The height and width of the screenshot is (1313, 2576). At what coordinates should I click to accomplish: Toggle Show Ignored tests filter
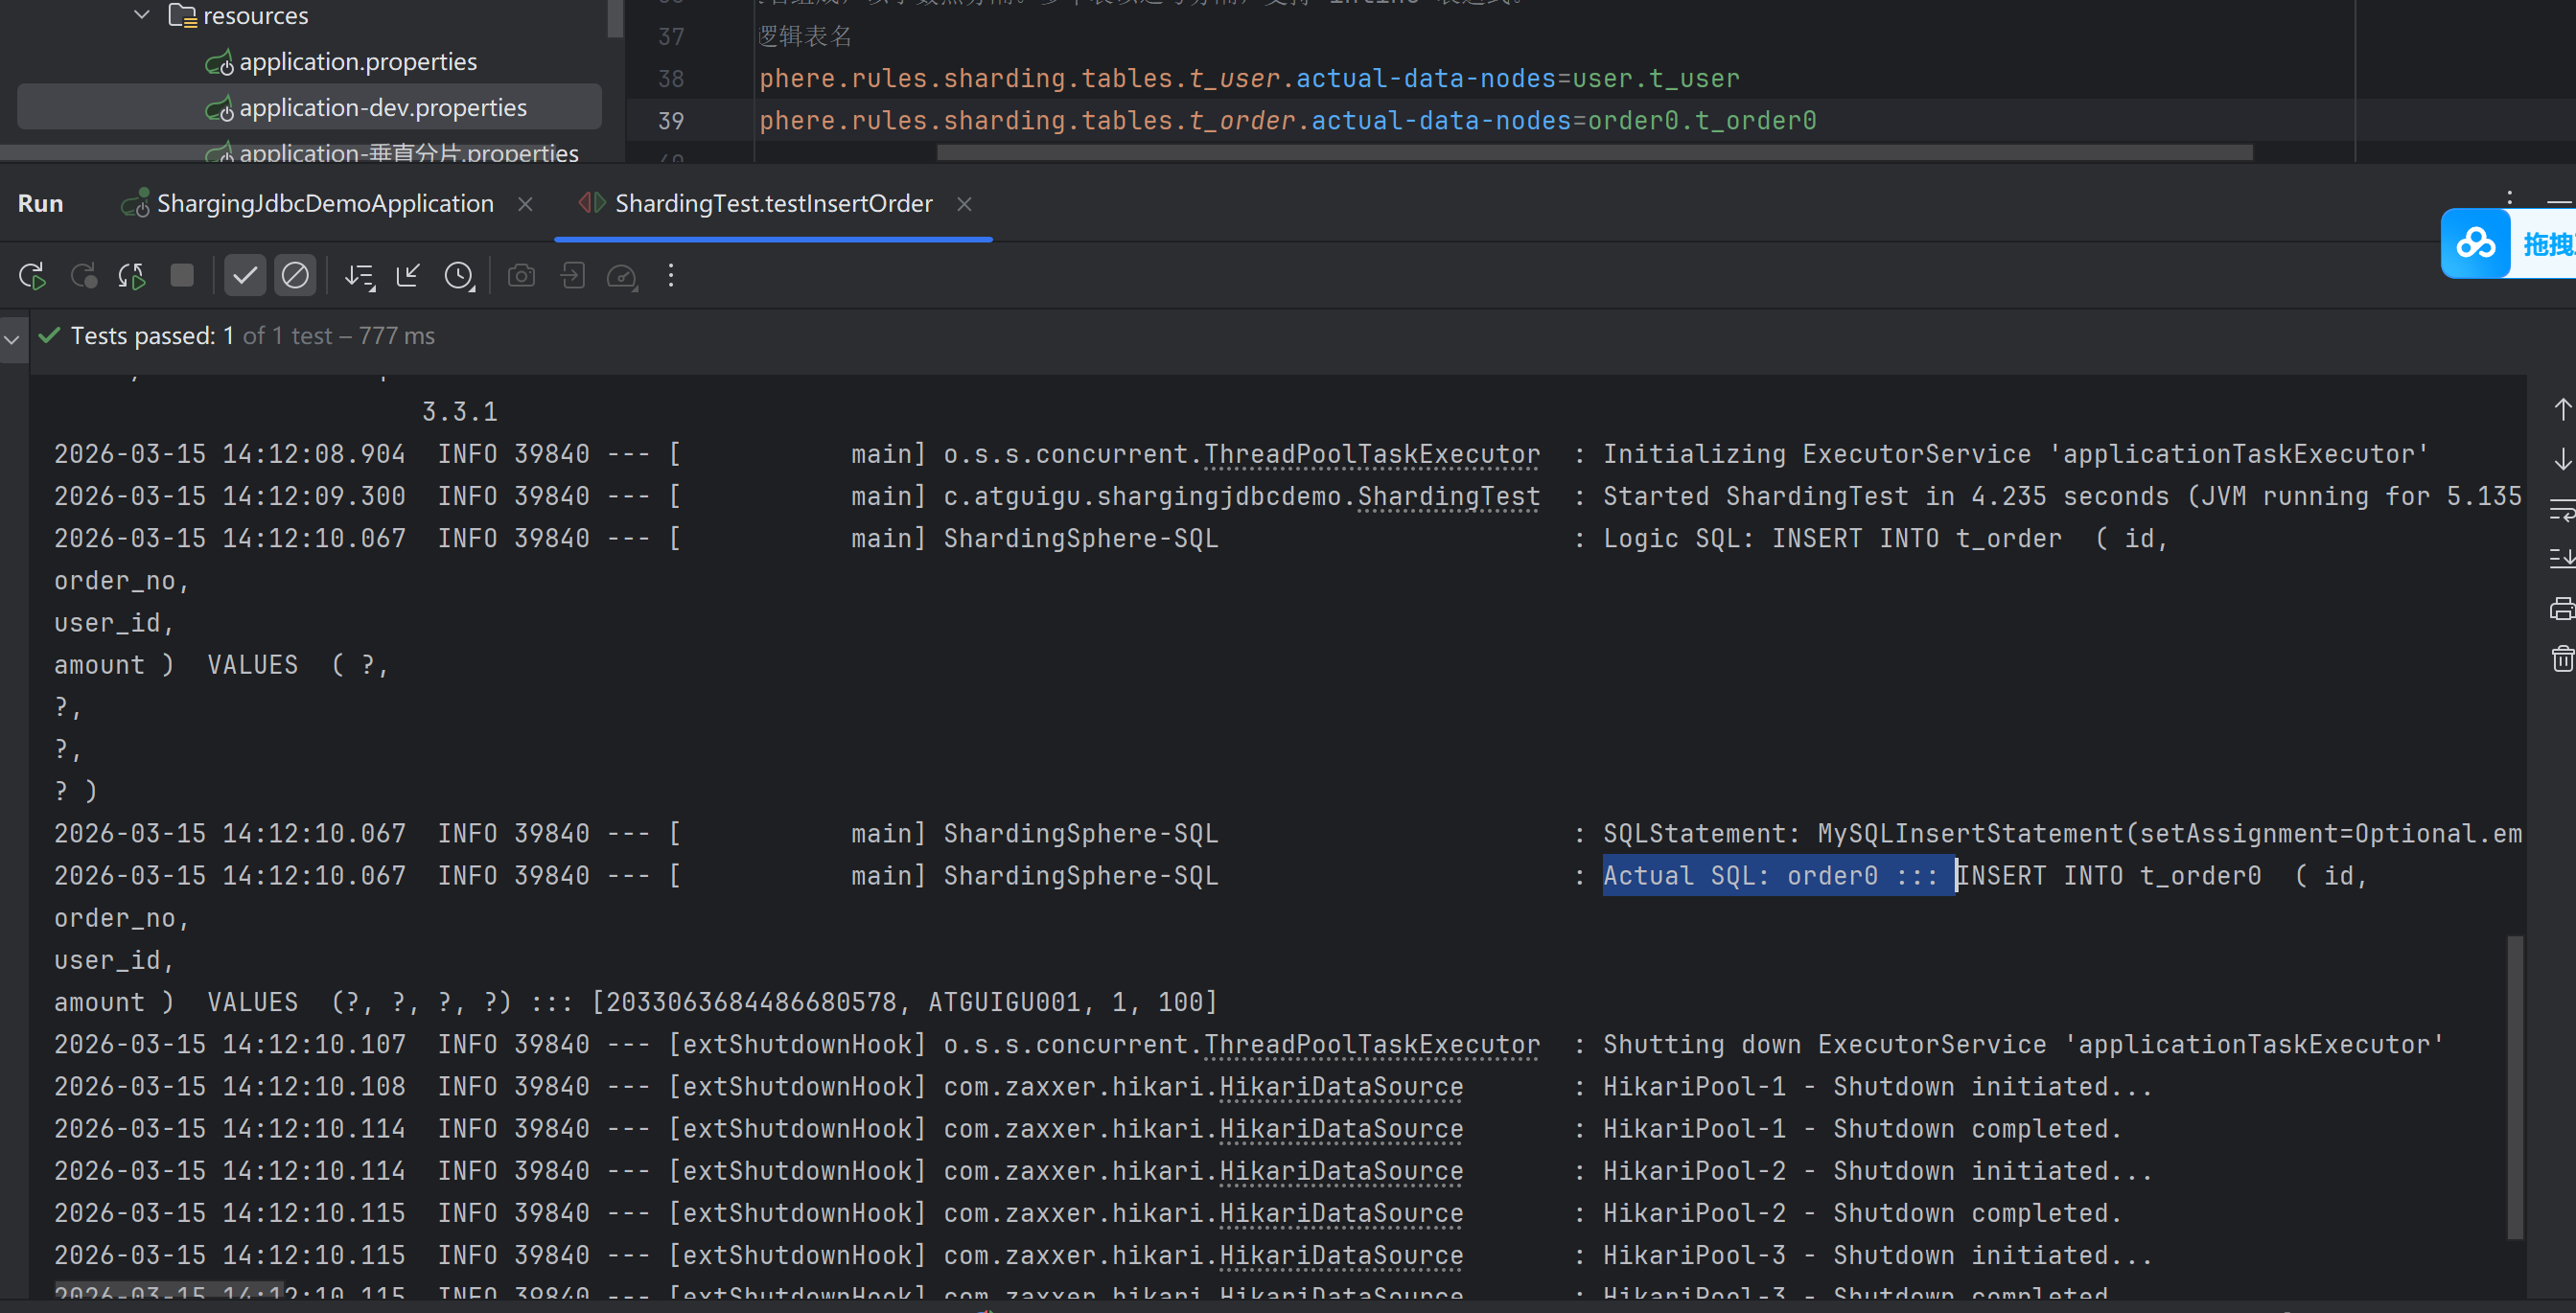tap(295, 276)
